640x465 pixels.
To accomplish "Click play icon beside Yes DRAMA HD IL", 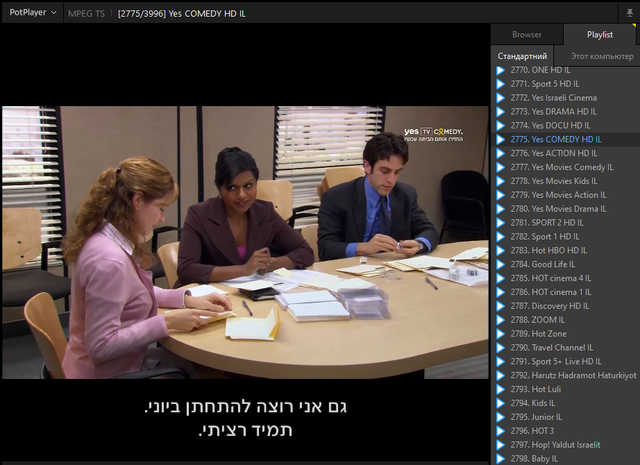I will tap(500, 112).
